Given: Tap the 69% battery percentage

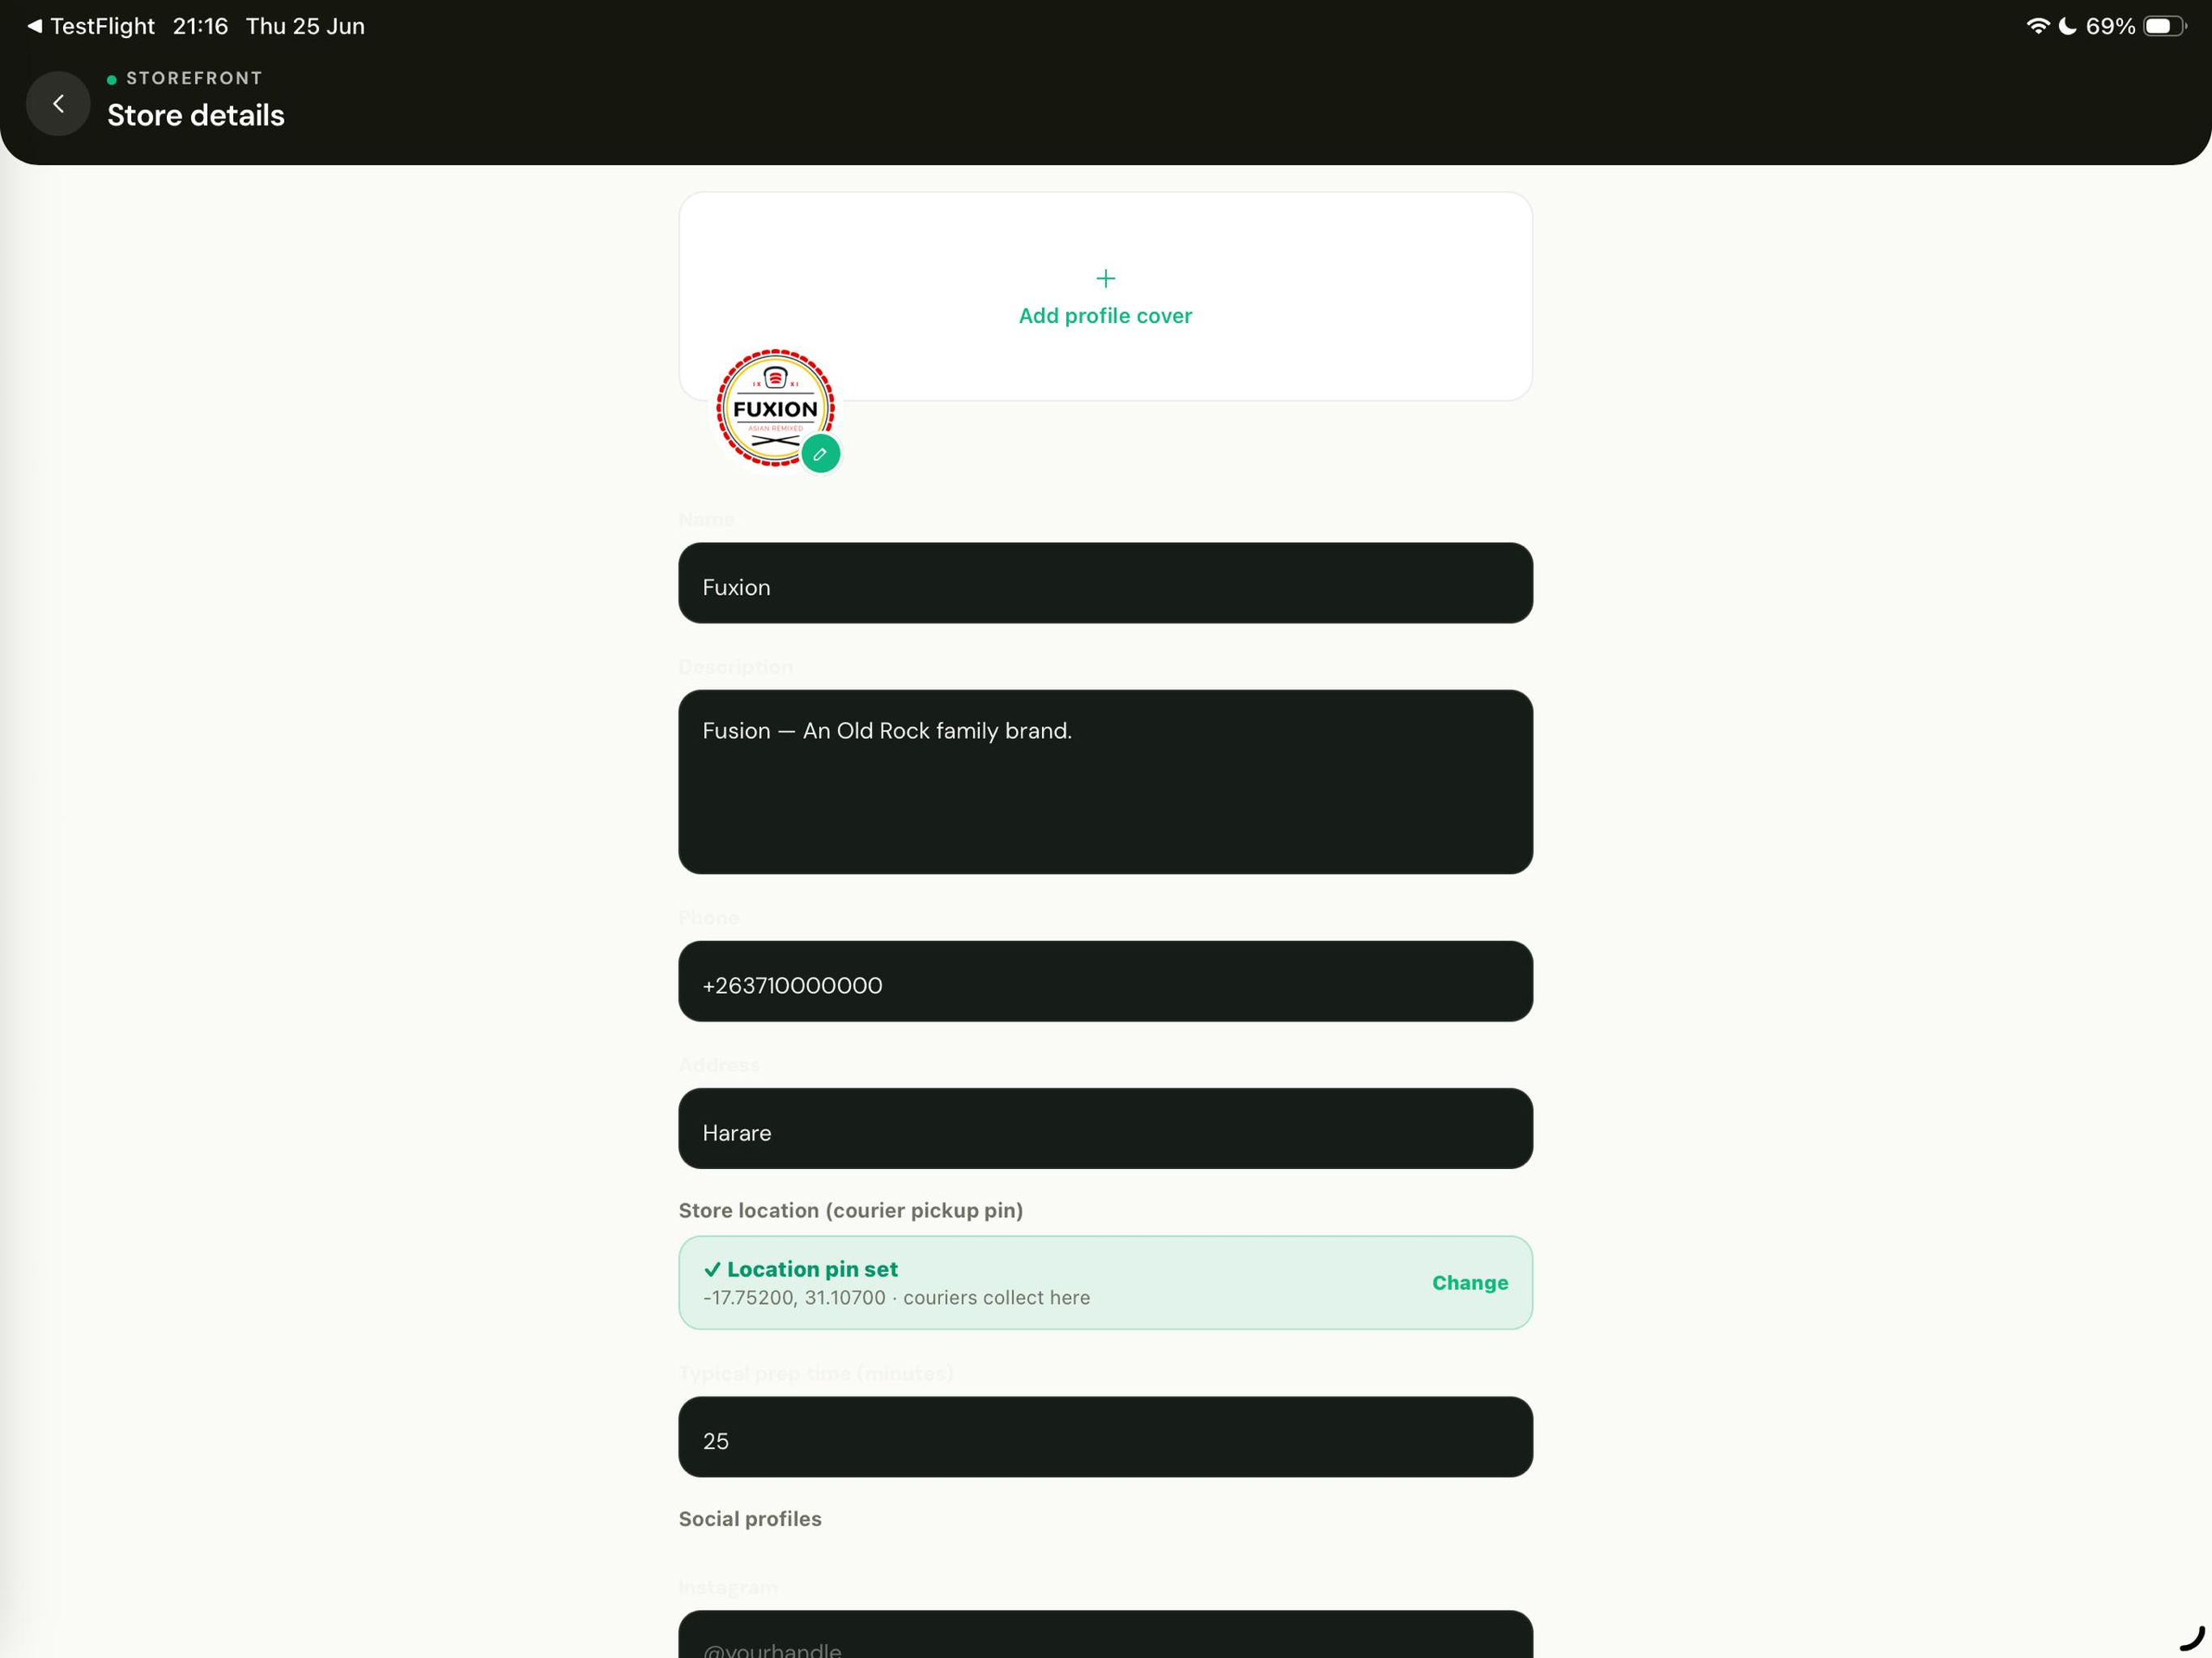Looking at the screenshot, I should pyautogui.click(x=2110, y=26).
